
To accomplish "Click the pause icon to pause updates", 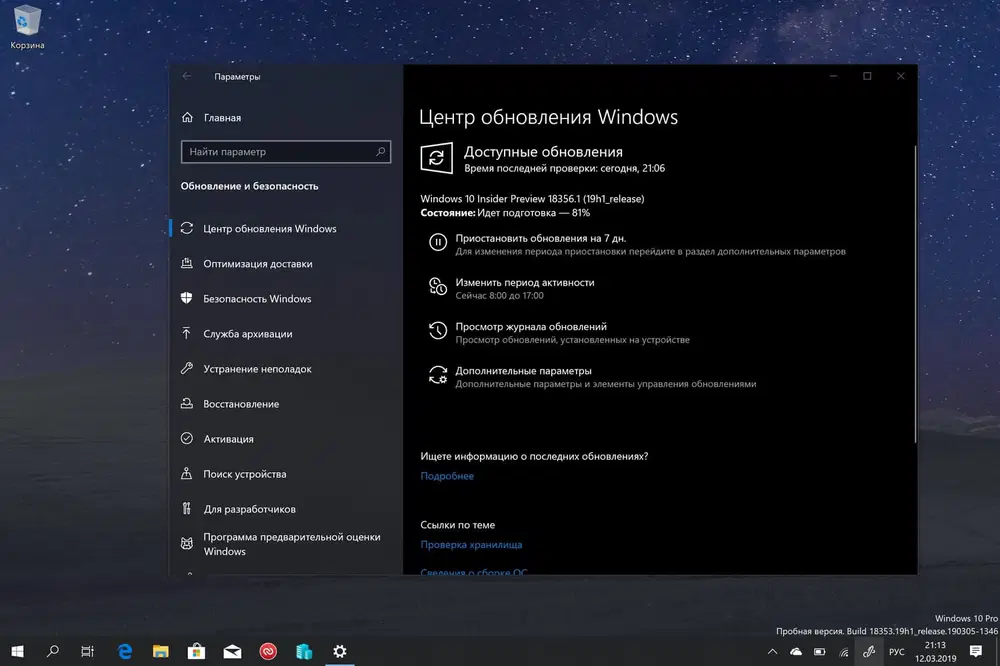I will tap(437, 243).
